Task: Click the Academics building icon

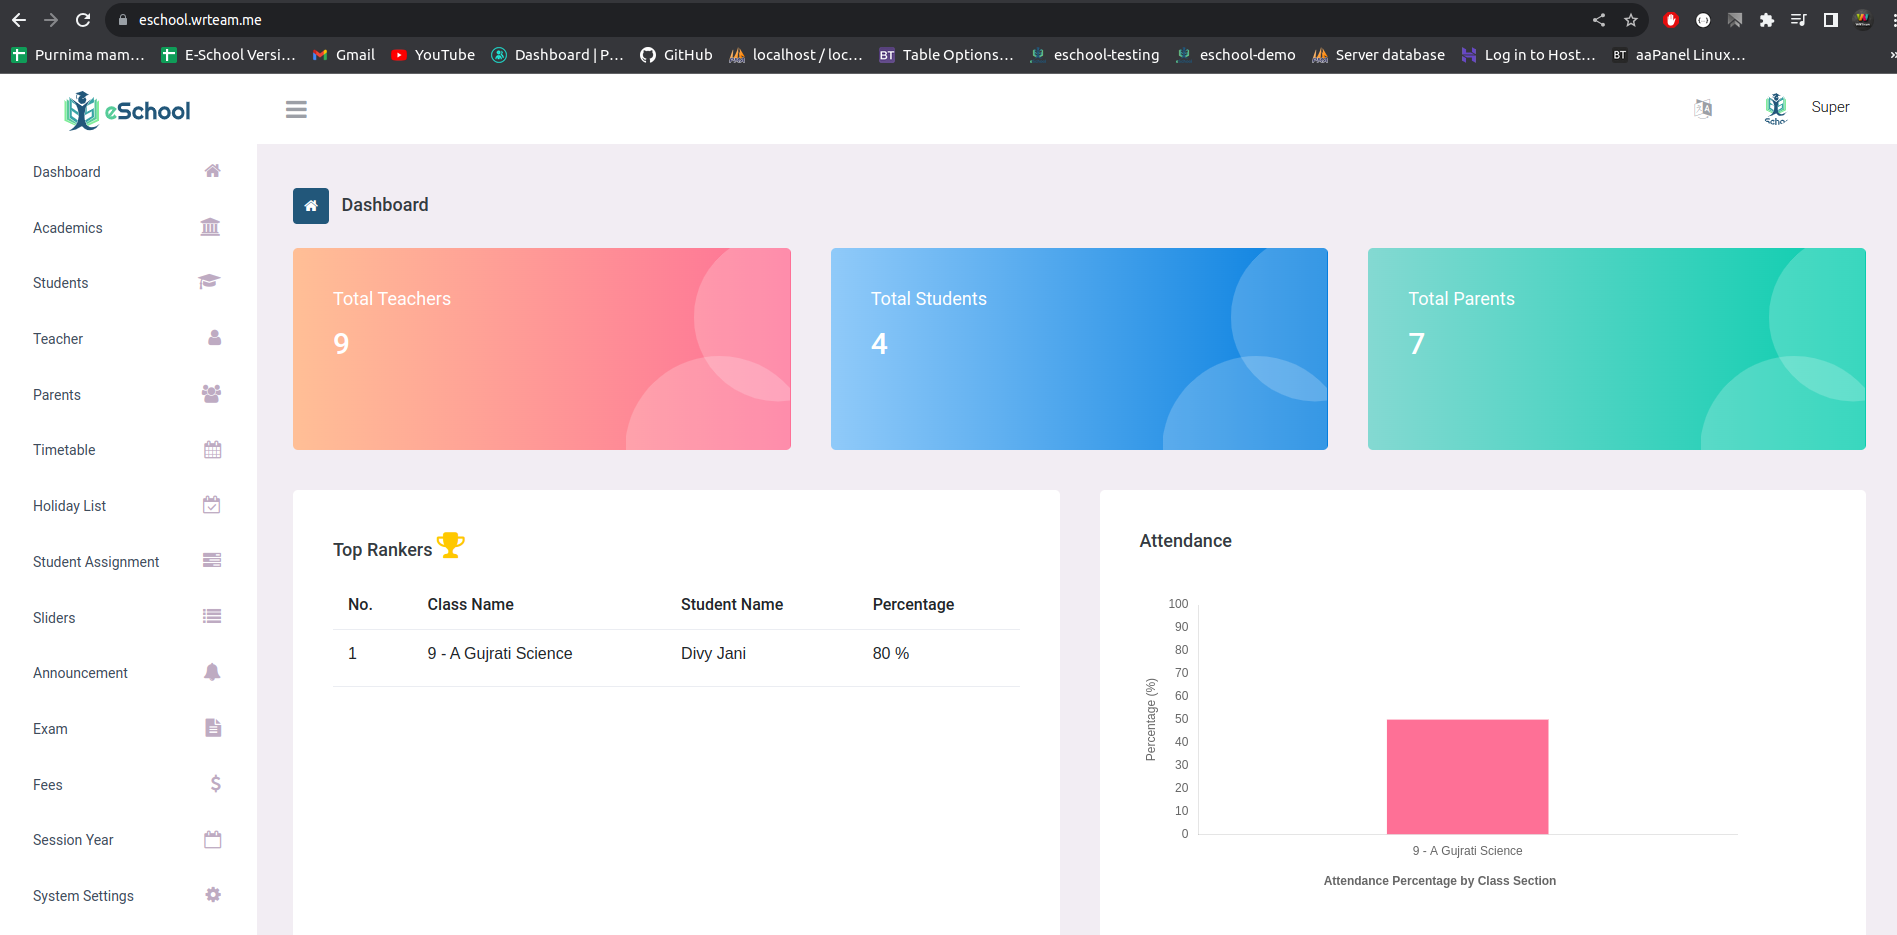Action: (x=210, y=227)
